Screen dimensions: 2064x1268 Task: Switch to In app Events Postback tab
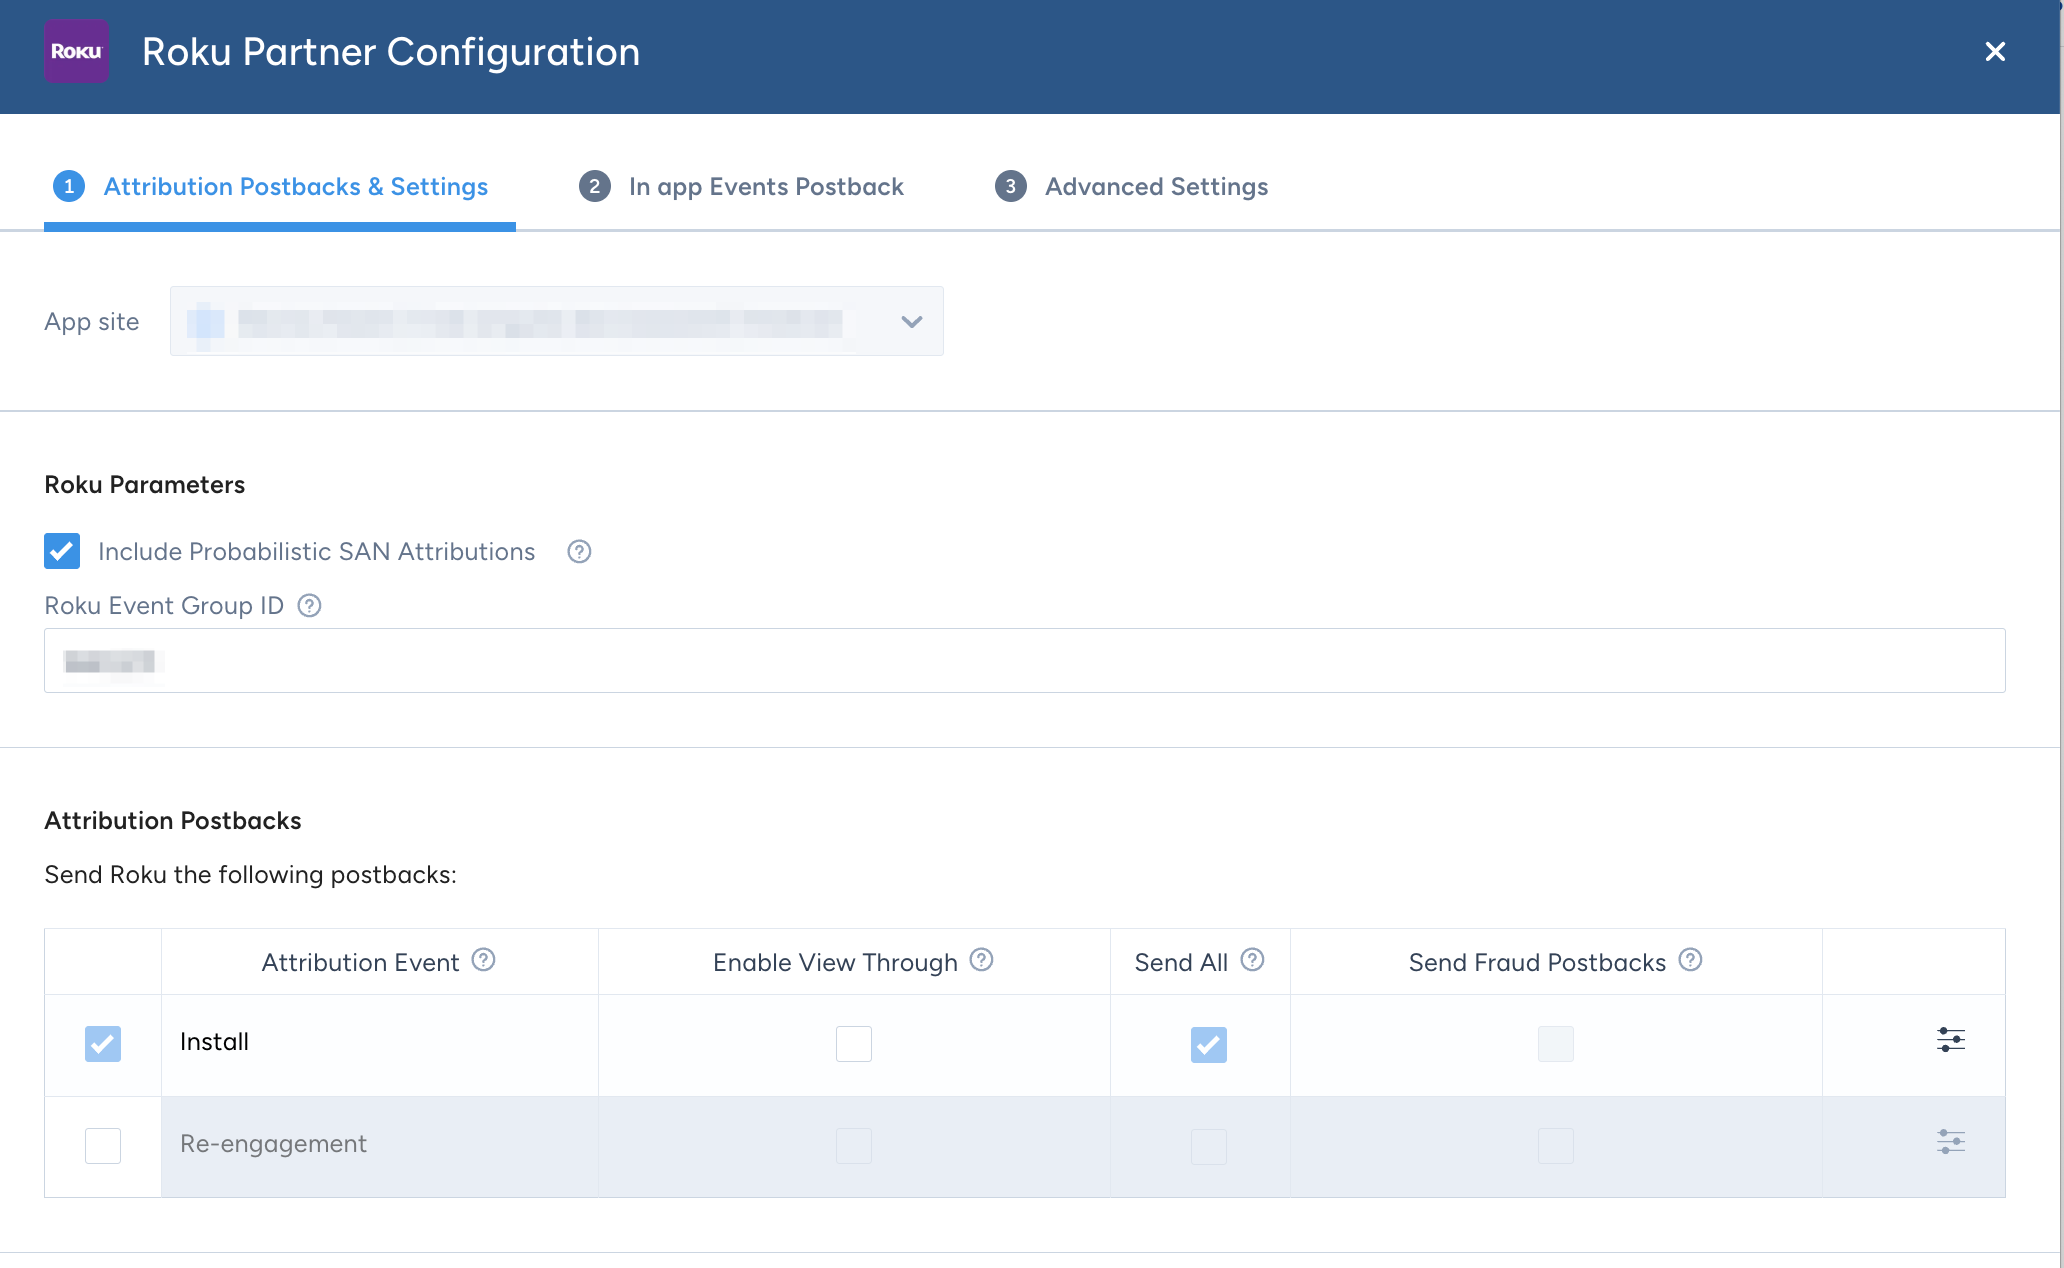pos(742,187)
